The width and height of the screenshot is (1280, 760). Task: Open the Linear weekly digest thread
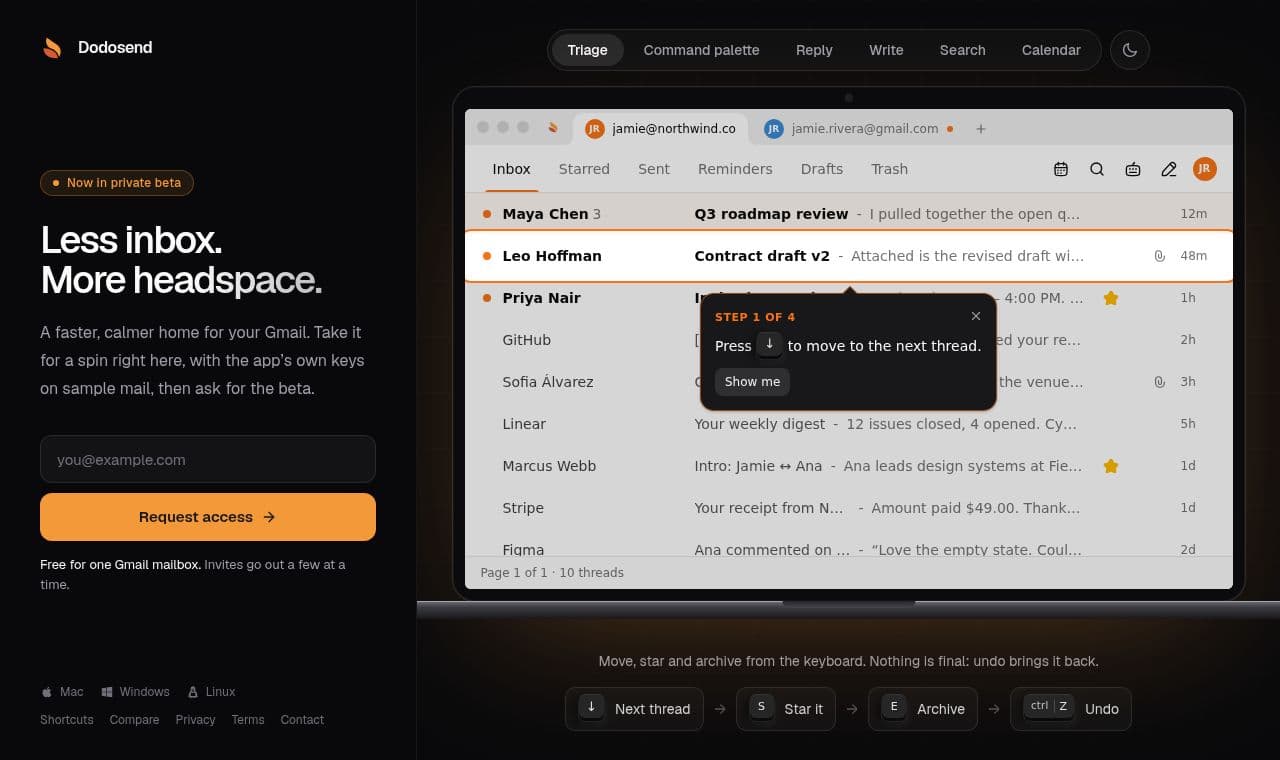point(849,424)
